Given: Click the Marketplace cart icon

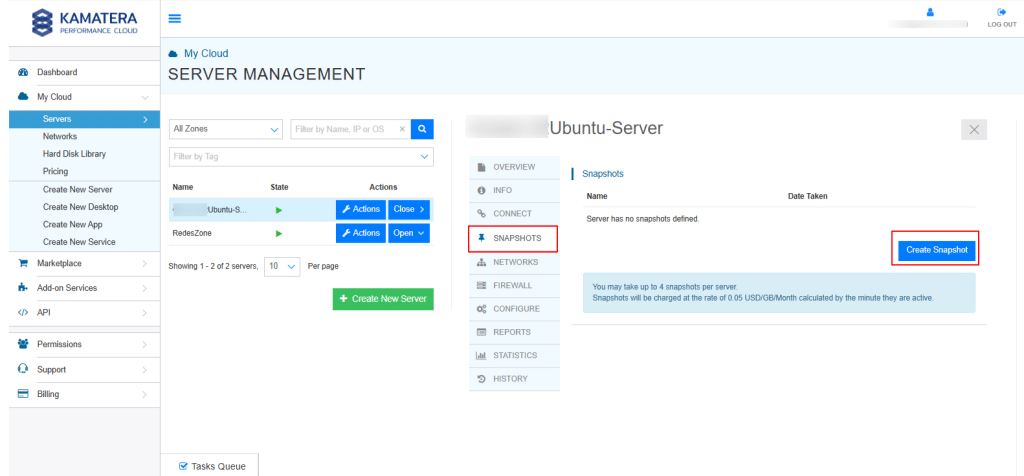Looking at the screenshot, I should click(x=23, y=263).
